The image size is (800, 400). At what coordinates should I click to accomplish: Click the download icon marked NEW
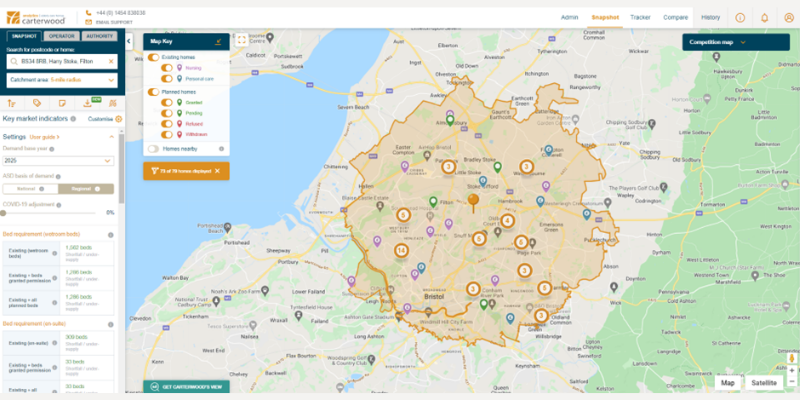87,103
